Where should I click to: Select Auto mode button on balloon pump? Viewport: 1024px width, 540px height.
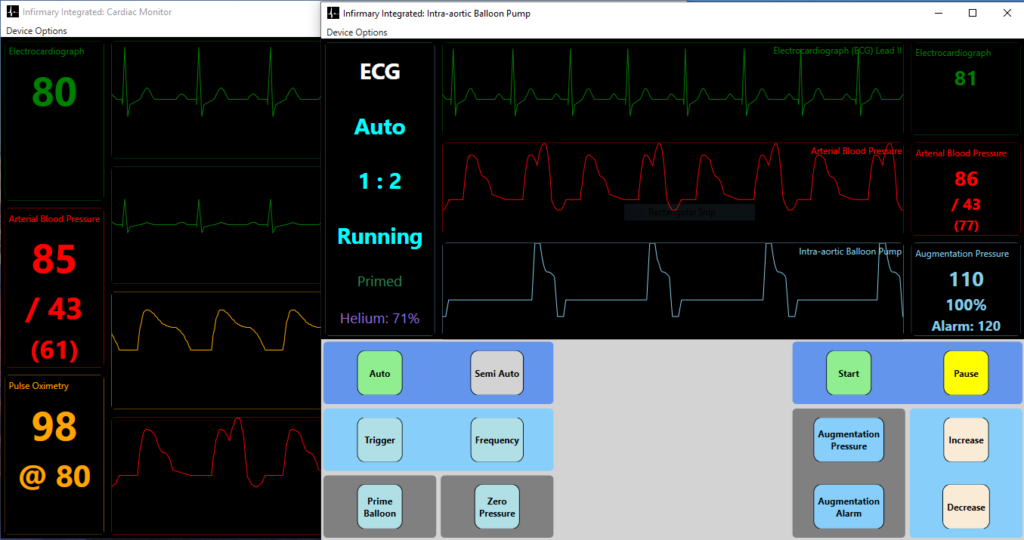click(379, 373)
